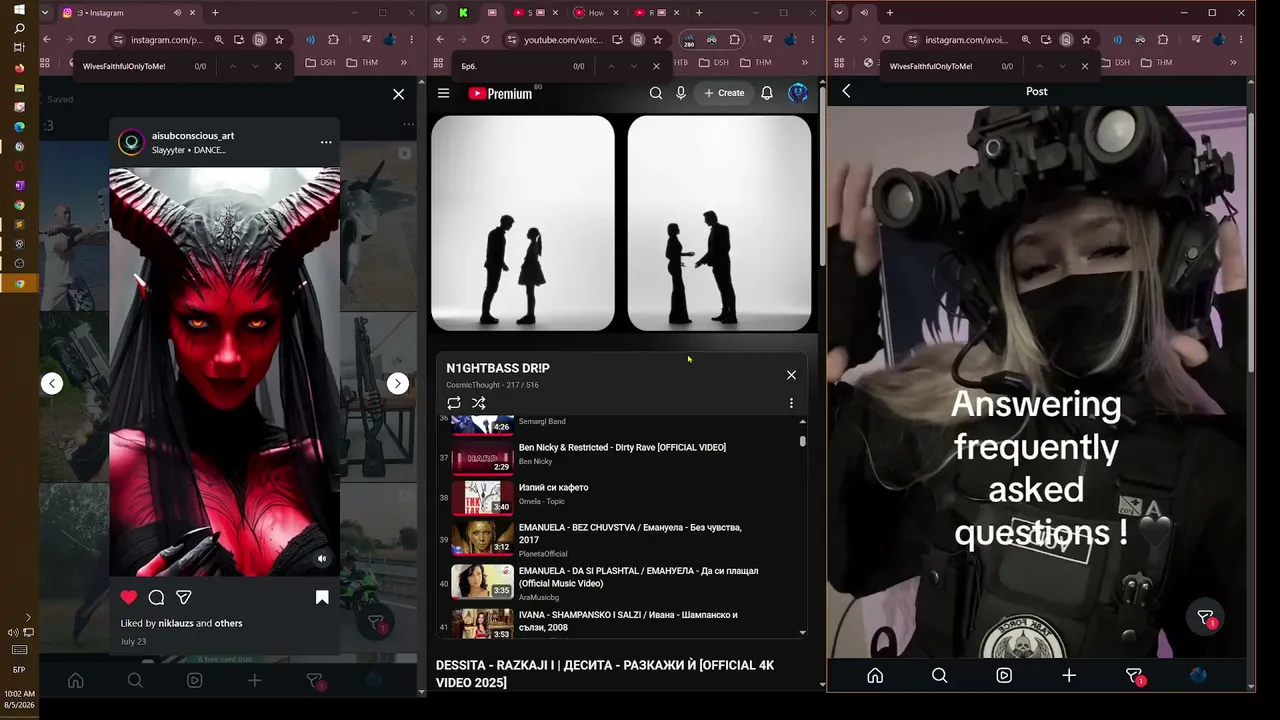Open Instagram Home in the right window
The width and height of the screenshot is (1280, 720).
[875, 675]
